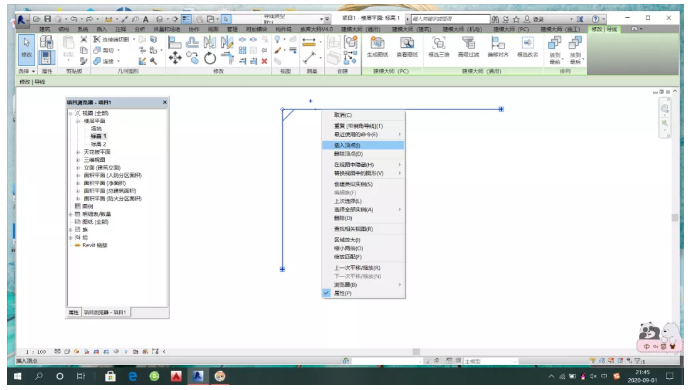The image size is (691, 390).
Task: Open the 选择 panel dropdown
Action: click(26, 71)
